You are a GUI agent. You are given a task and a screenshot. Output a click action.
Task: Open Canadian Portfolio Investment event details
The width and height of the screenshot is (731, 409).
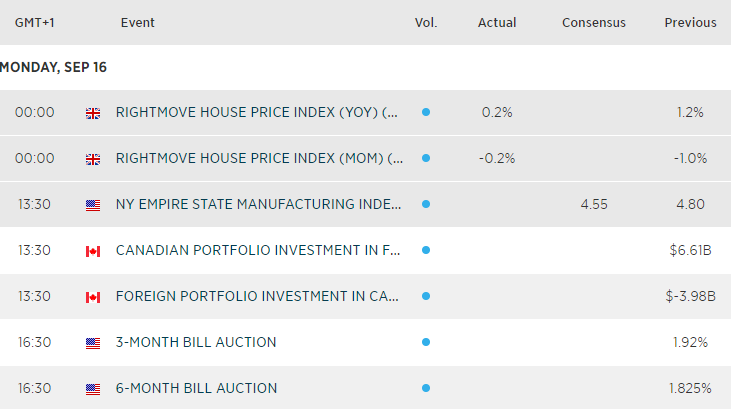[259, 251]
